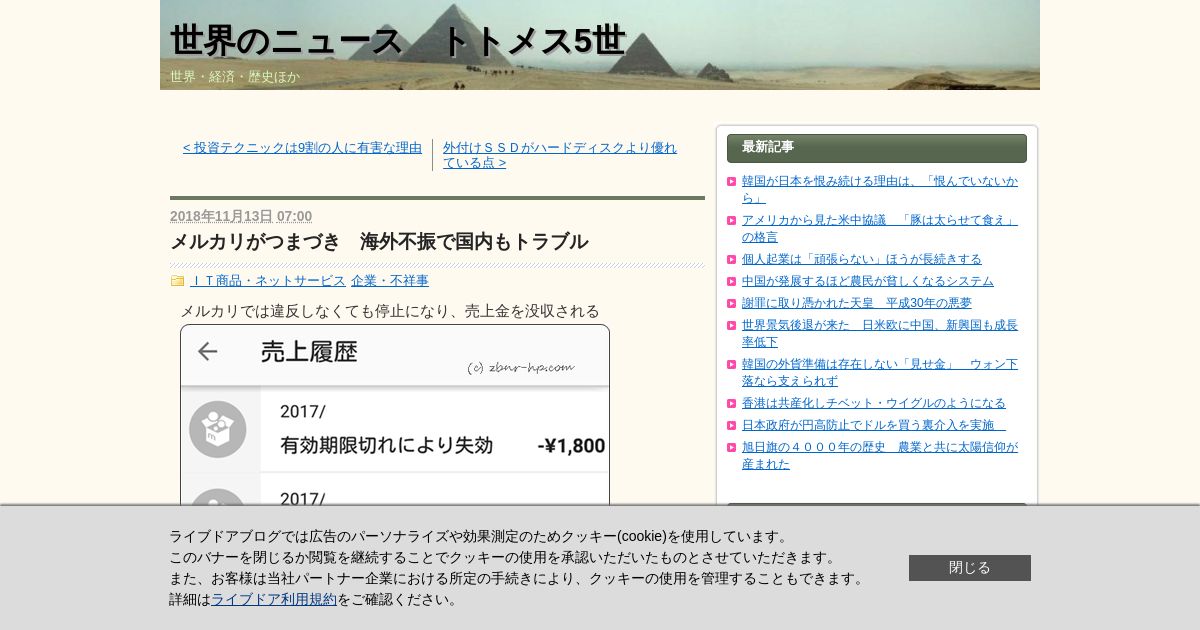Click pink bullet beside 日本政府が円高防止 link

[x=732, y=425]
